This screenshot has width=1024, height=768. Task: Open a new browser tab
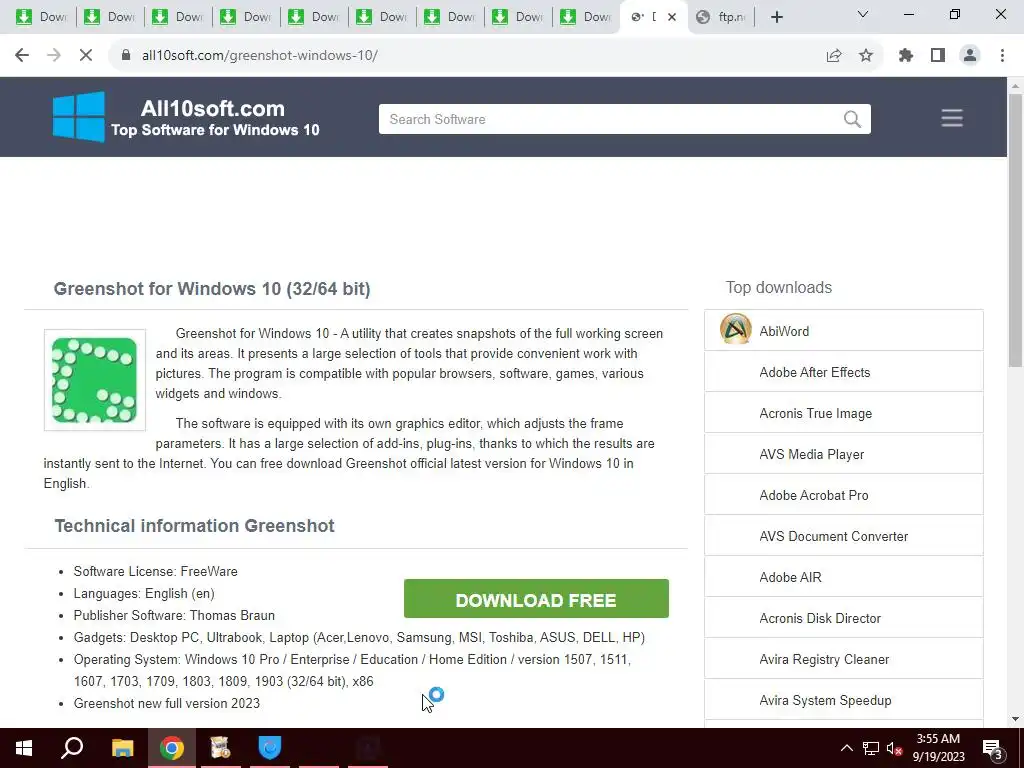(776, 17)
